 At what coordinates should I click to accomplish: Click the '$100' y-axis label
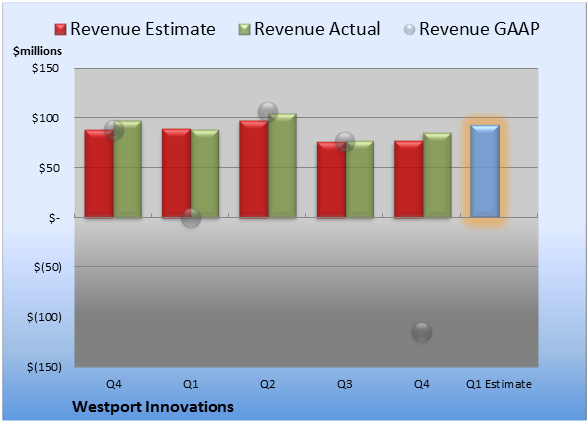(x=45, y=118)
